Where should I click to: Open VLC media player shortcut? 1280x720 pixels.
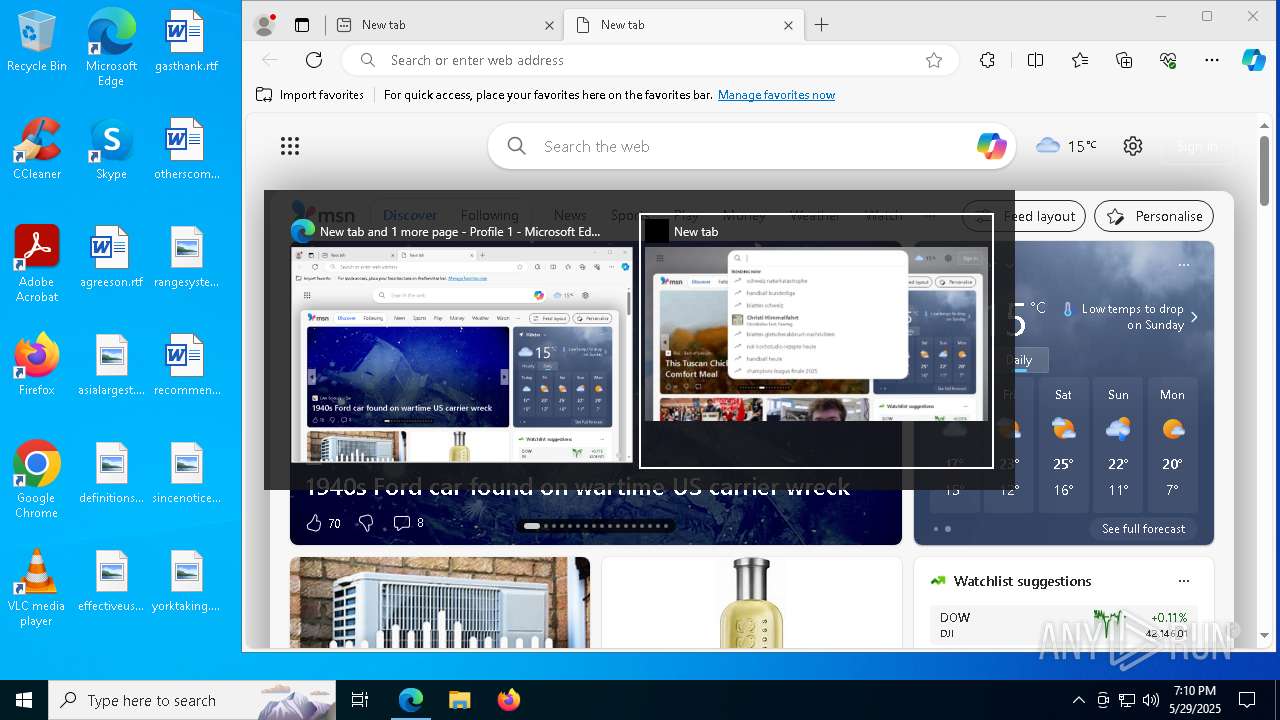click(37, 587)
